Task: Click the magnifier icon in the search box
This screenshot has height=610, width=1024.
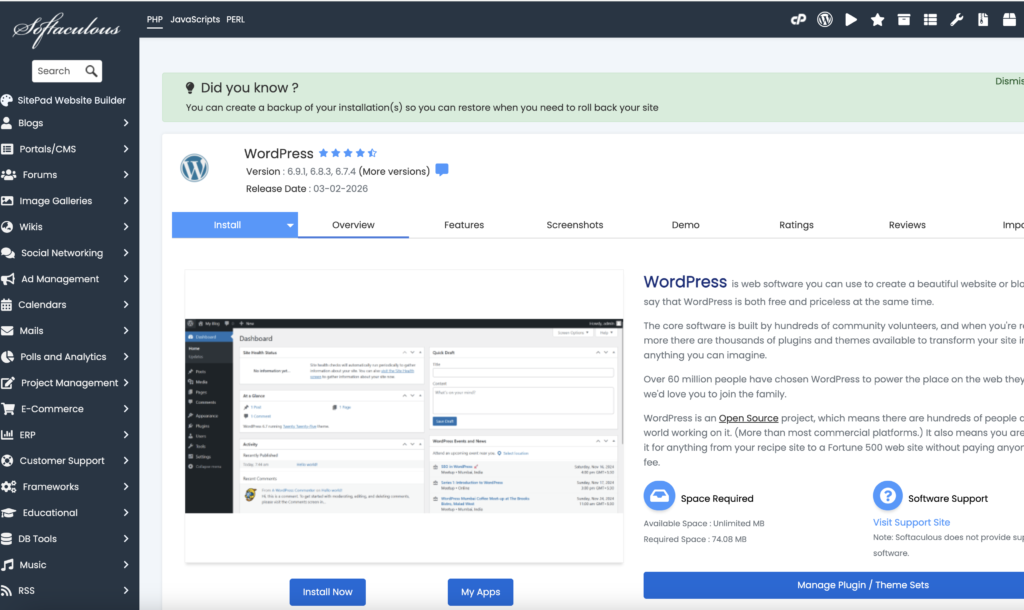Action: pos(91,71)
